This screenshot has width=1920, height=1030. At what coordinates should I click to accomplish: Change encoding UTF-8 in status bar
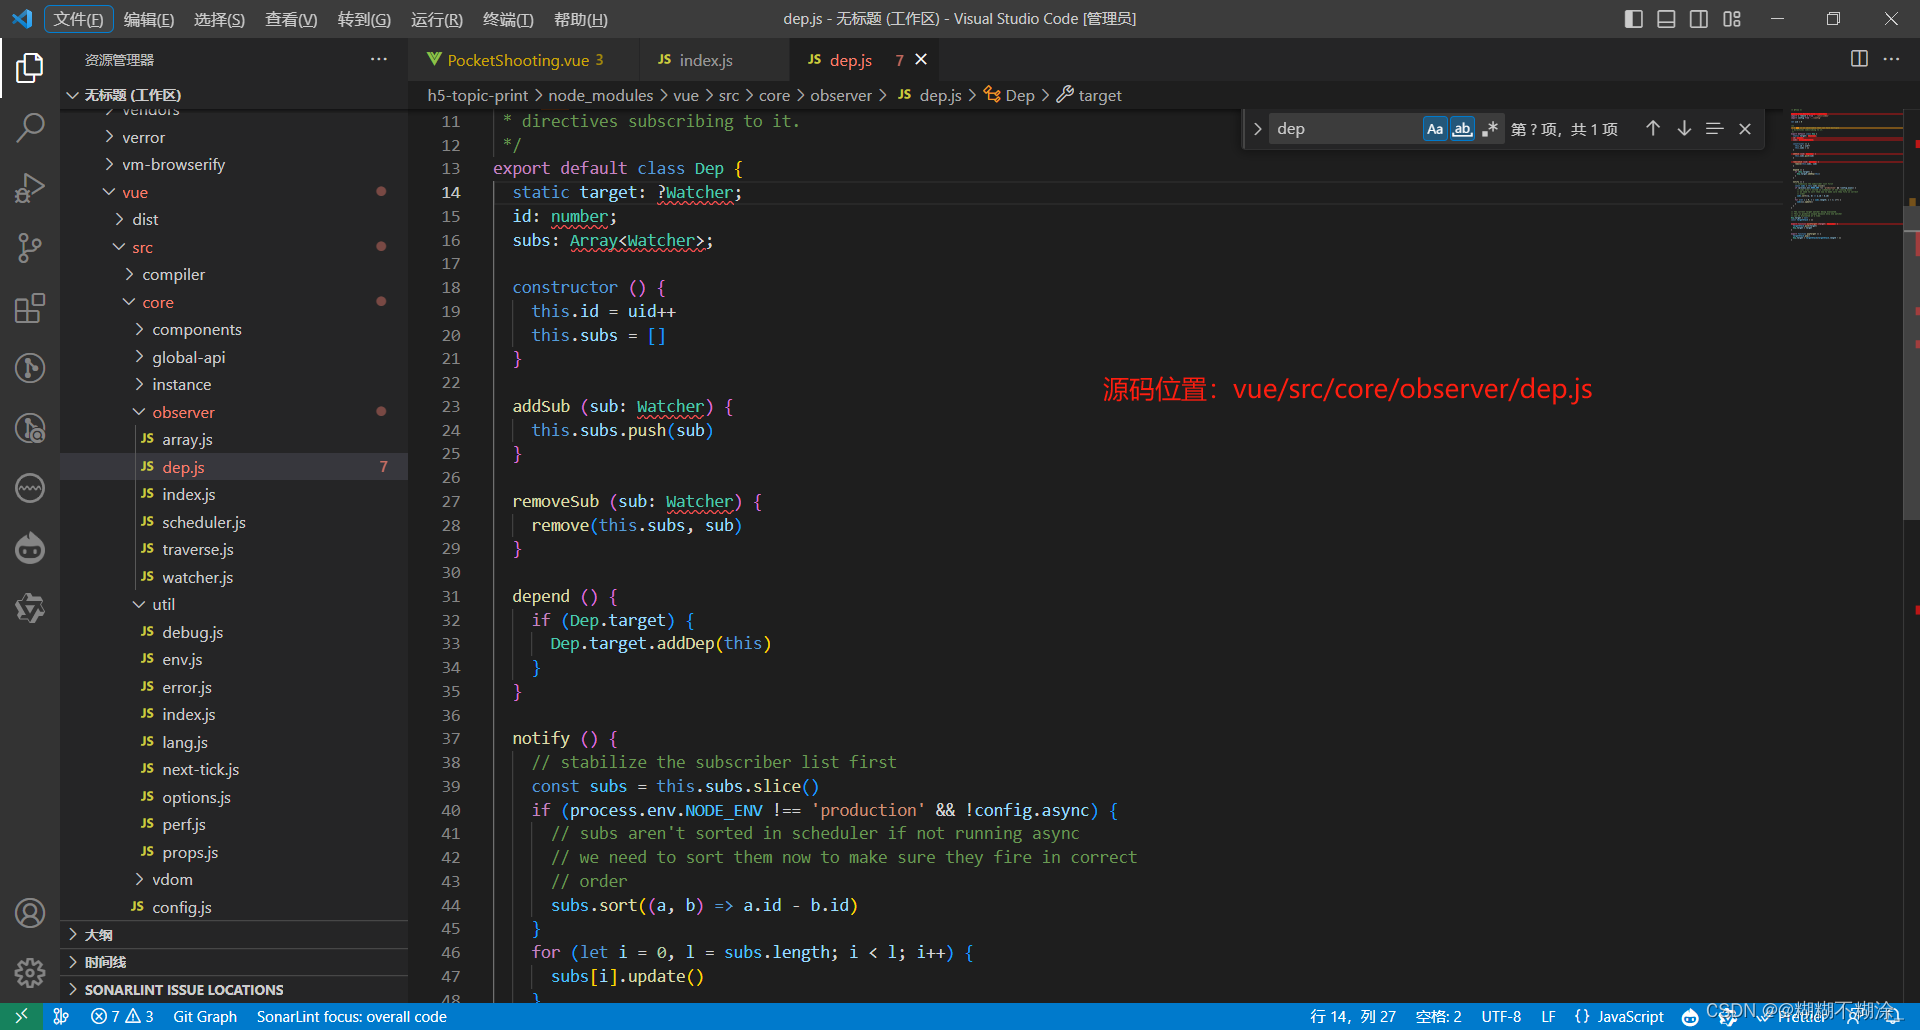pos(1501,1016)
